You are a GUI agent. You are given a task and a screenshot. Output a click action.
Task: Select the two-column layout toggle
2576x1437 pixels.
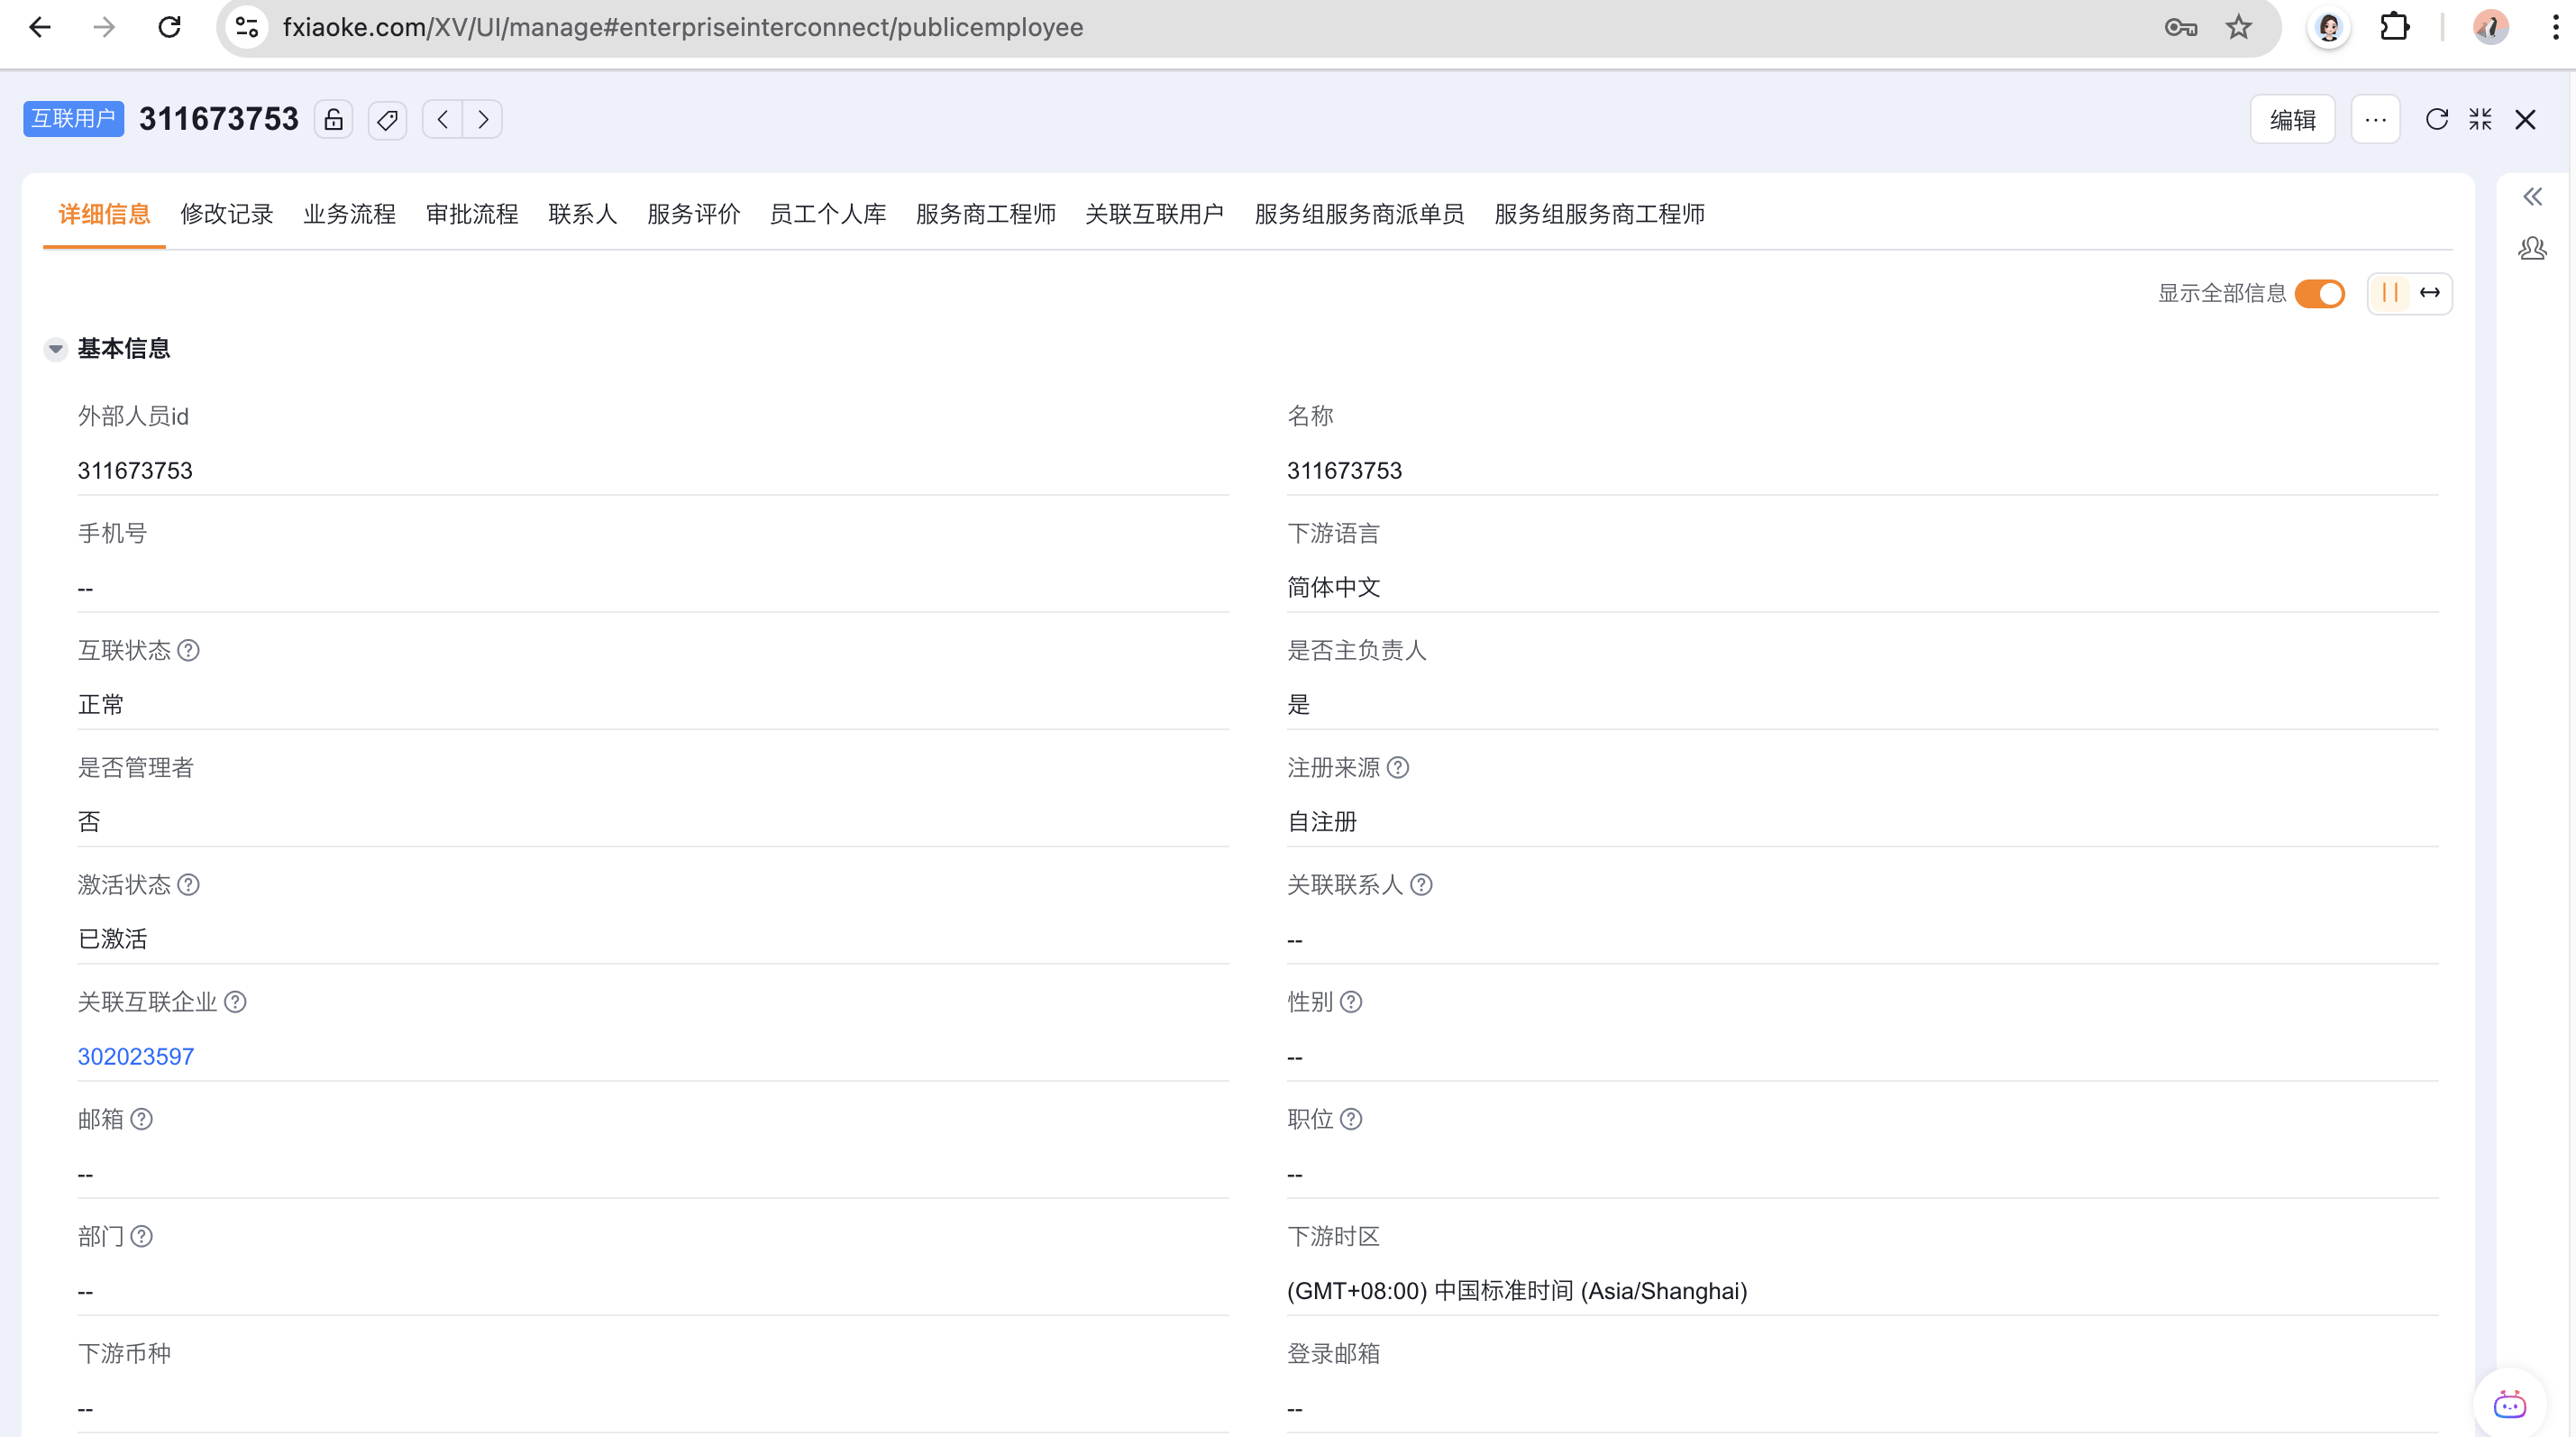click(2390, 293)
